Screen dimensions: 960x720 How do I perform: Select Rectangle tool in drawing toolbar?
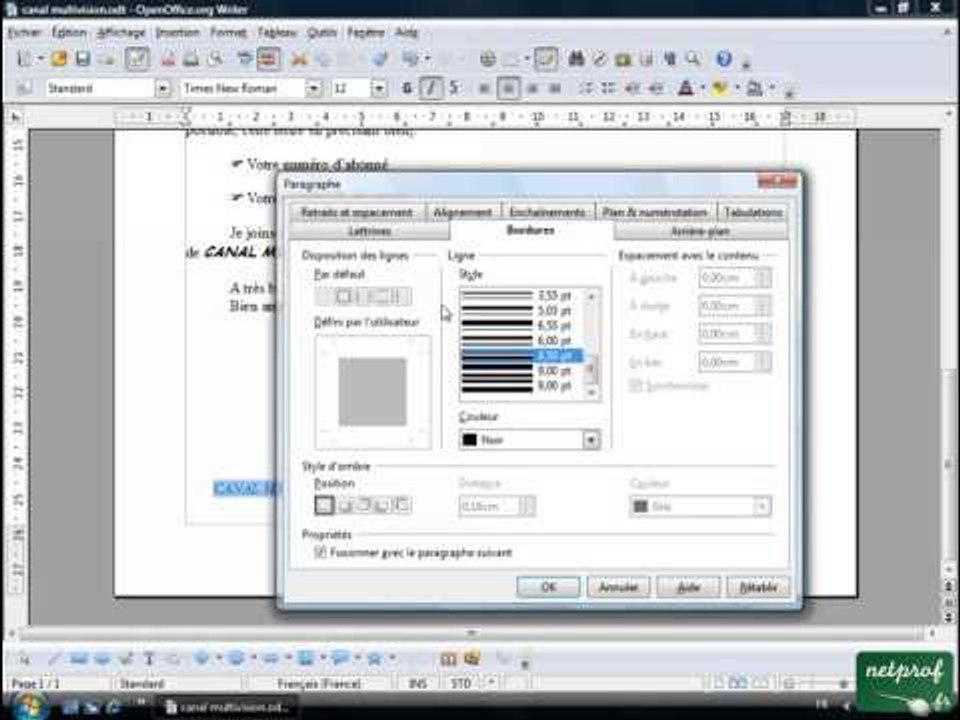click(x=78, y=659)
